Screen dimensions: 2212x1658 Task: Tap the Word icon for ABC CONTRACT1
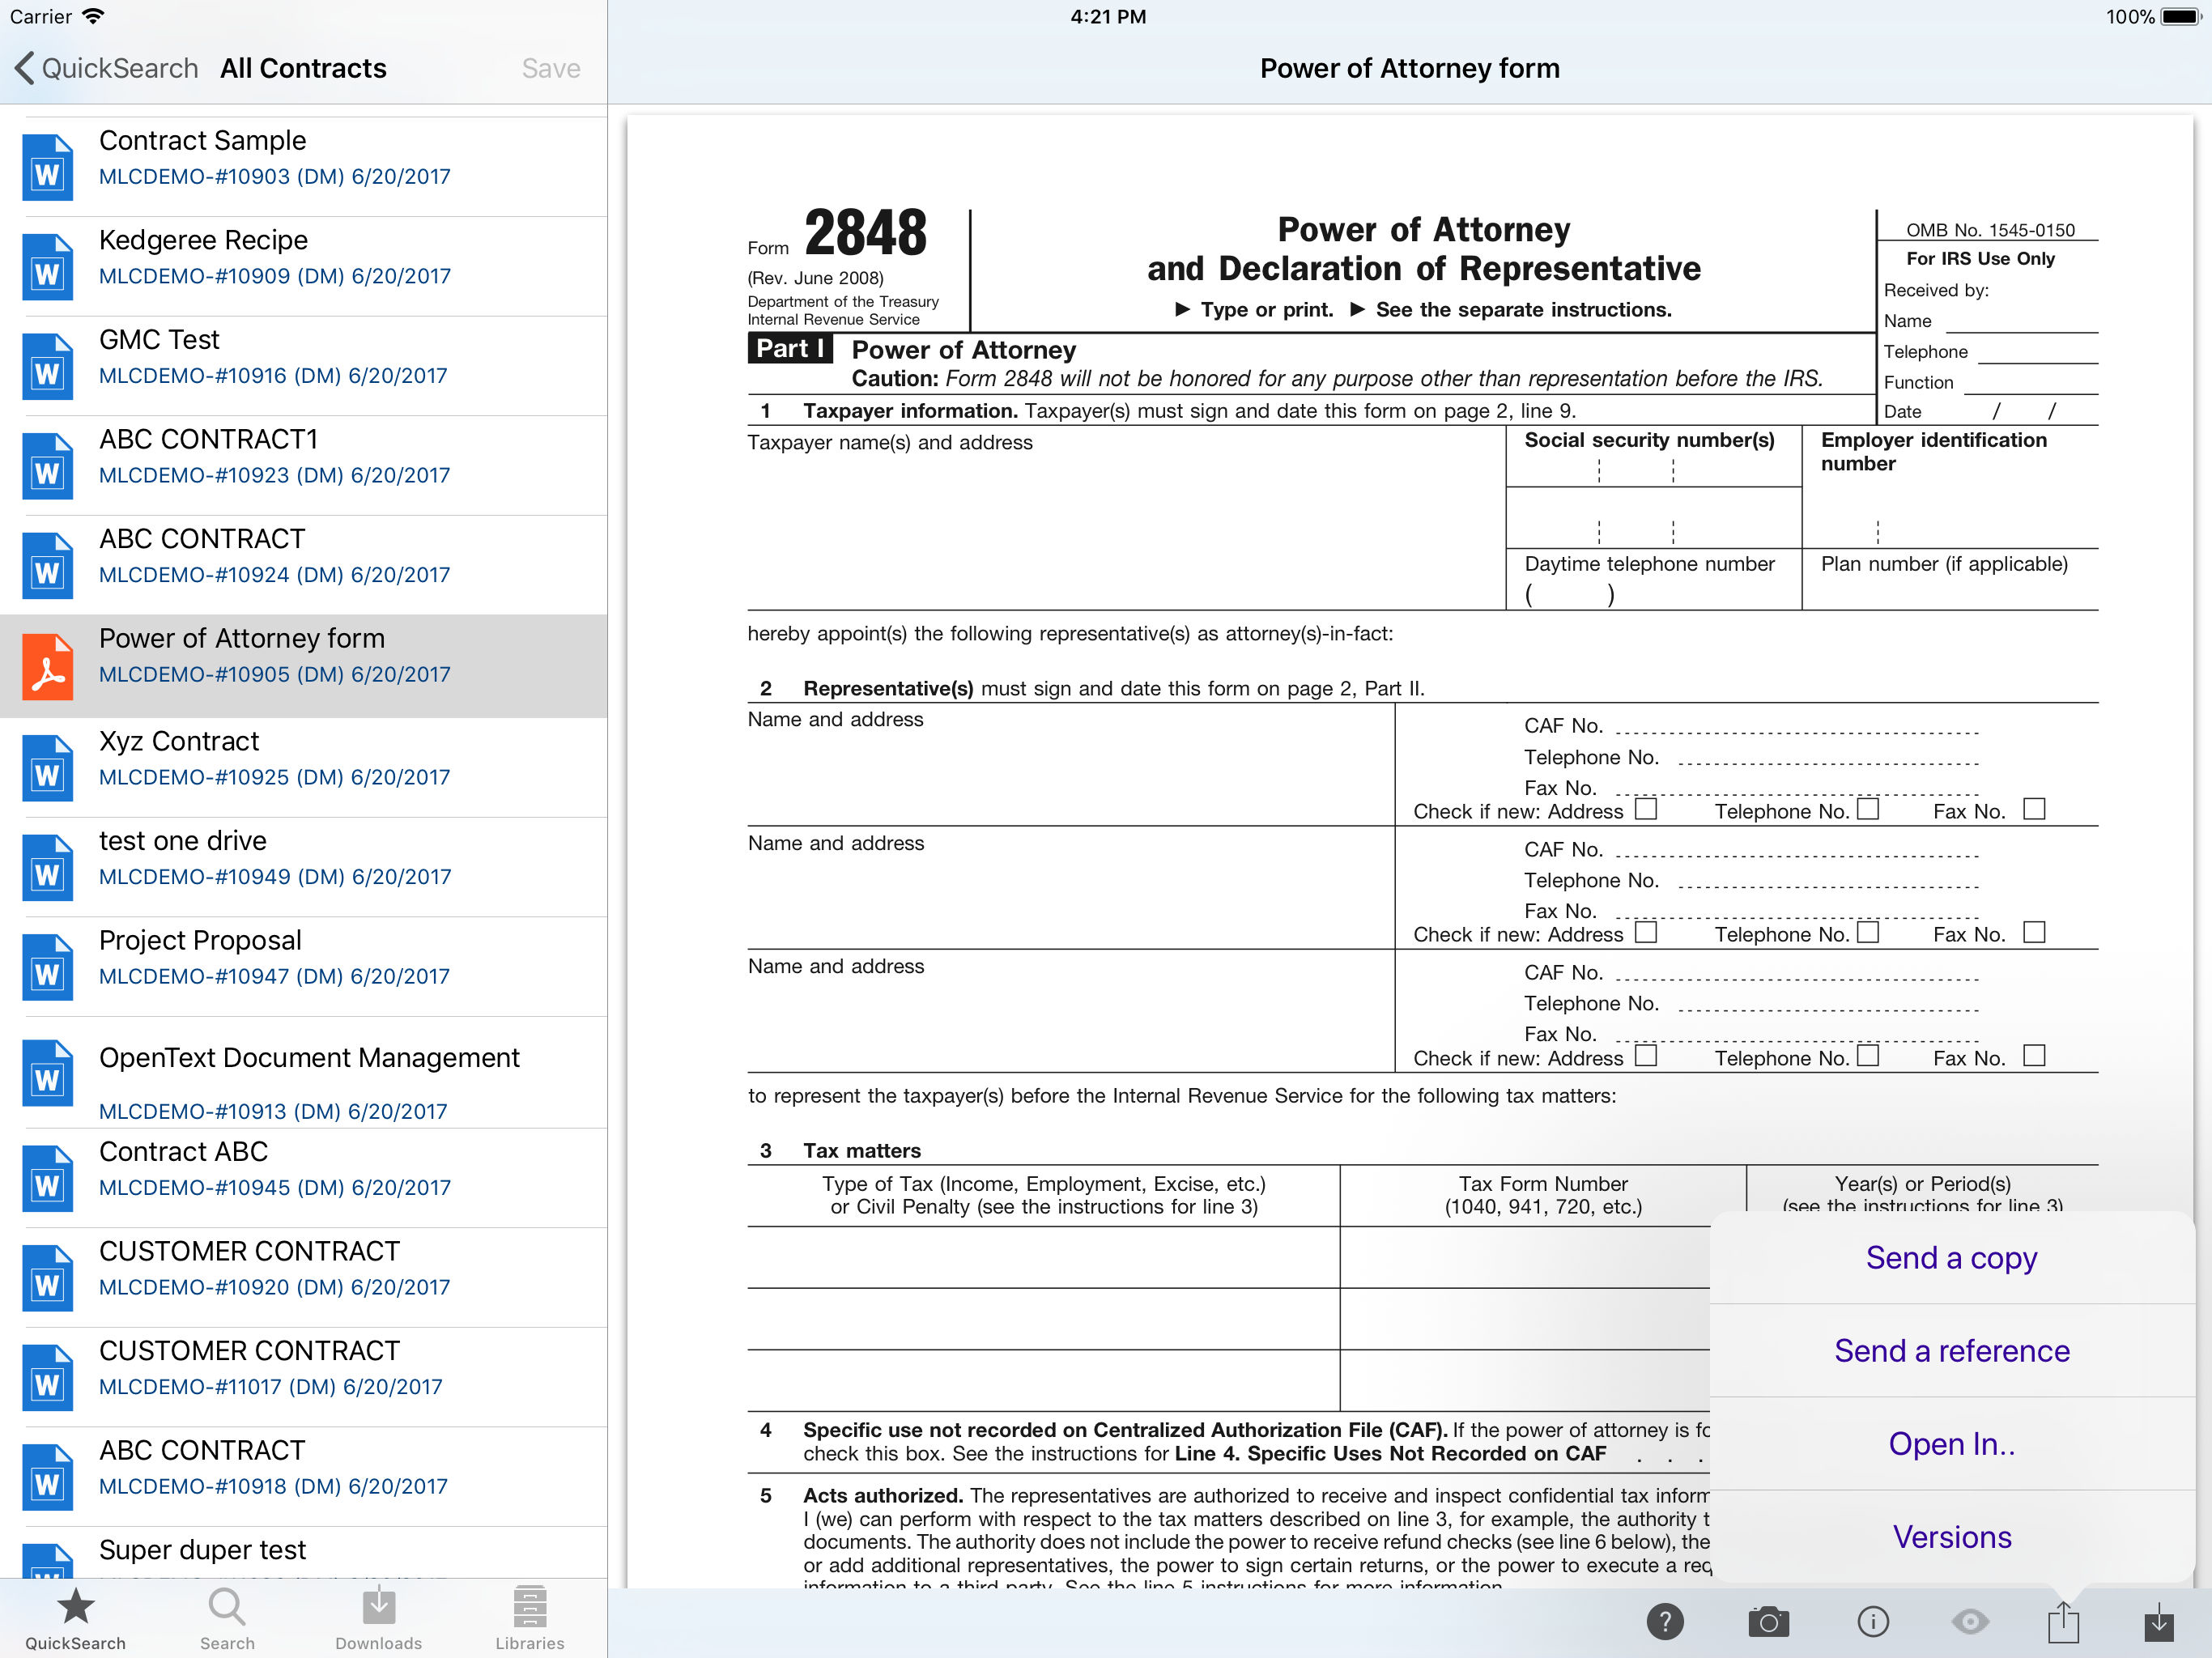pos(47,466)
